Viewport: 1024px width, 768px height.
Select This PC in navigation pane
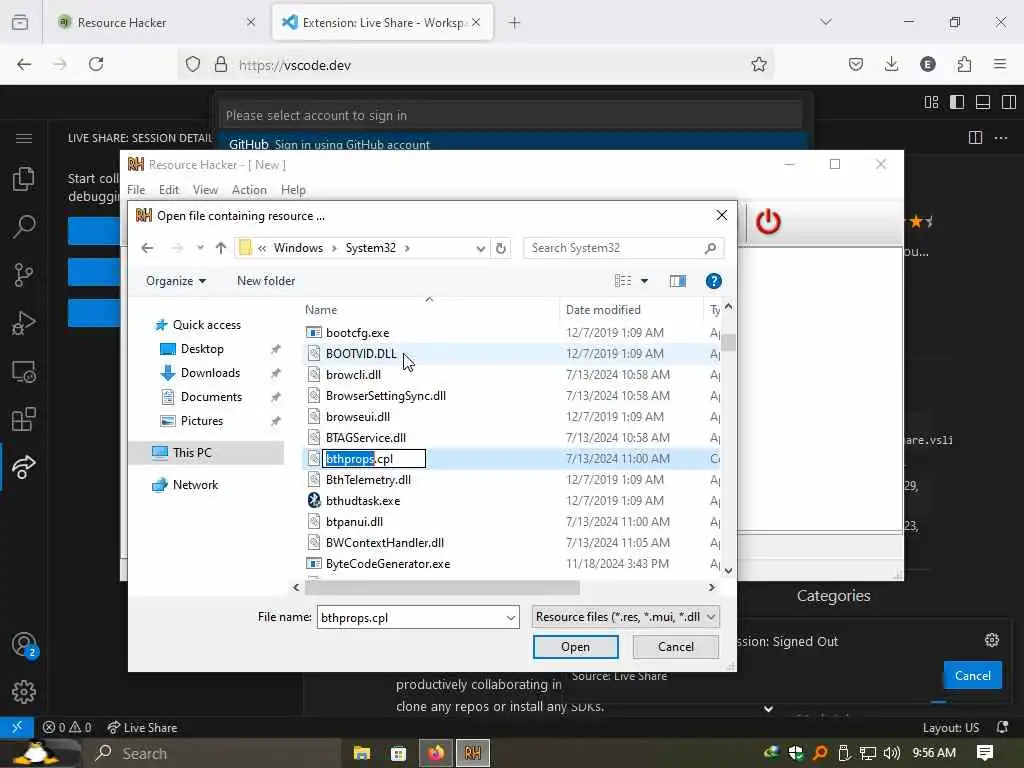[x=208, y=453]
